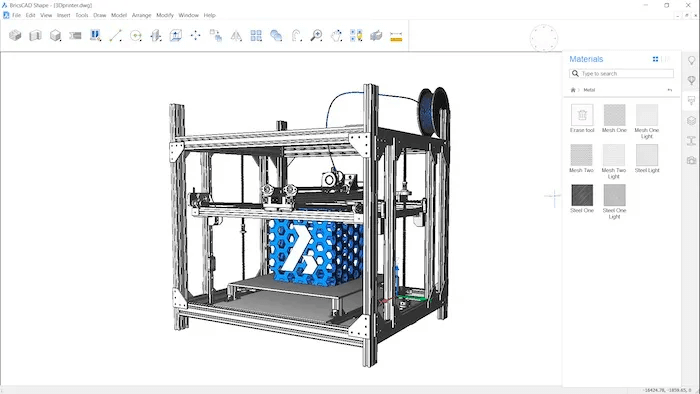
Task: Go back from Metal folder
Action: point(670,90)
